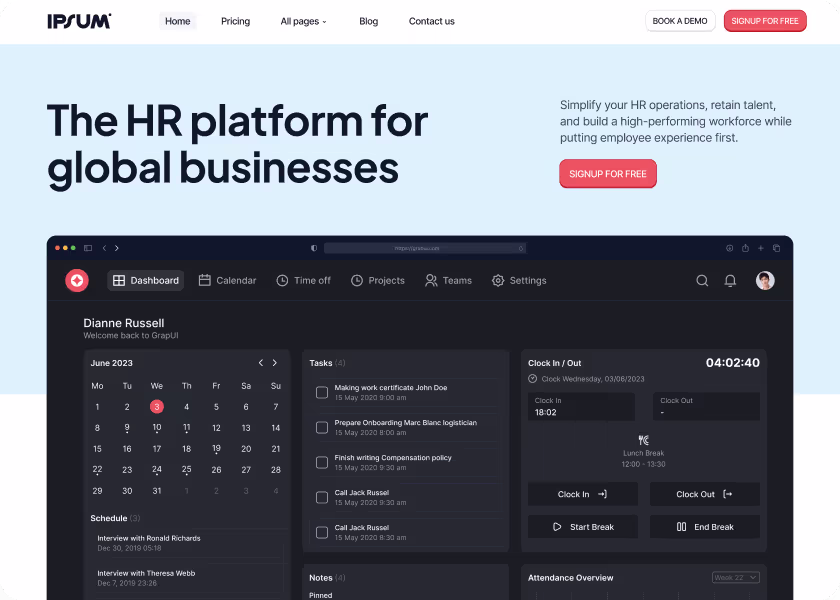Click the browser address bar
Viewport: 840px width, 600px height.
425,248
